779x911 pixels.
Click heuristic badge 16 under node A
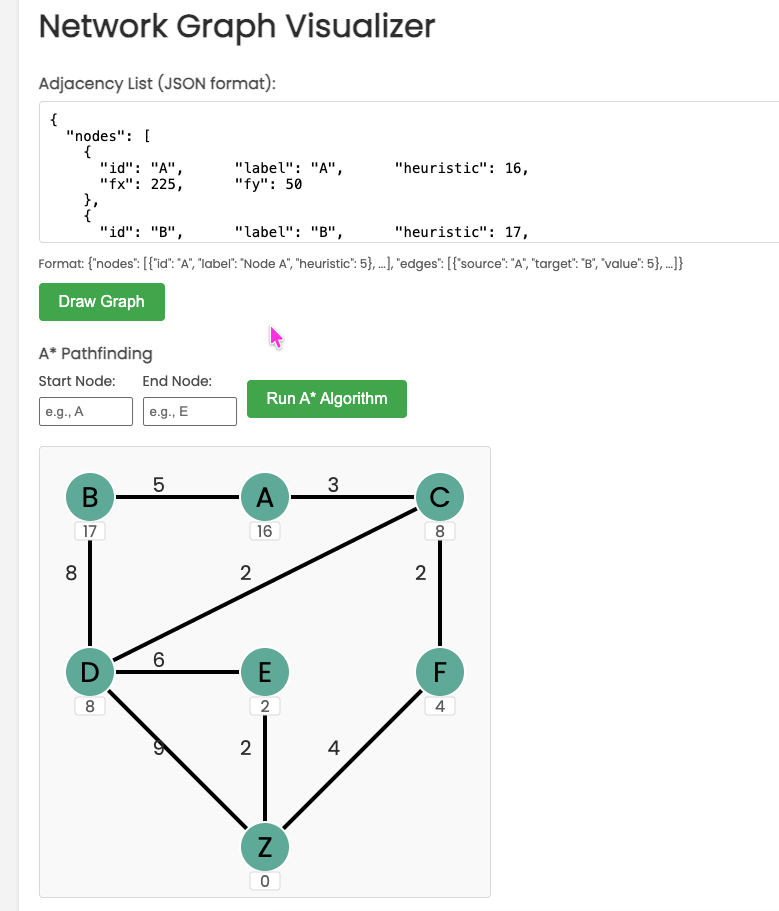[265, 532]
